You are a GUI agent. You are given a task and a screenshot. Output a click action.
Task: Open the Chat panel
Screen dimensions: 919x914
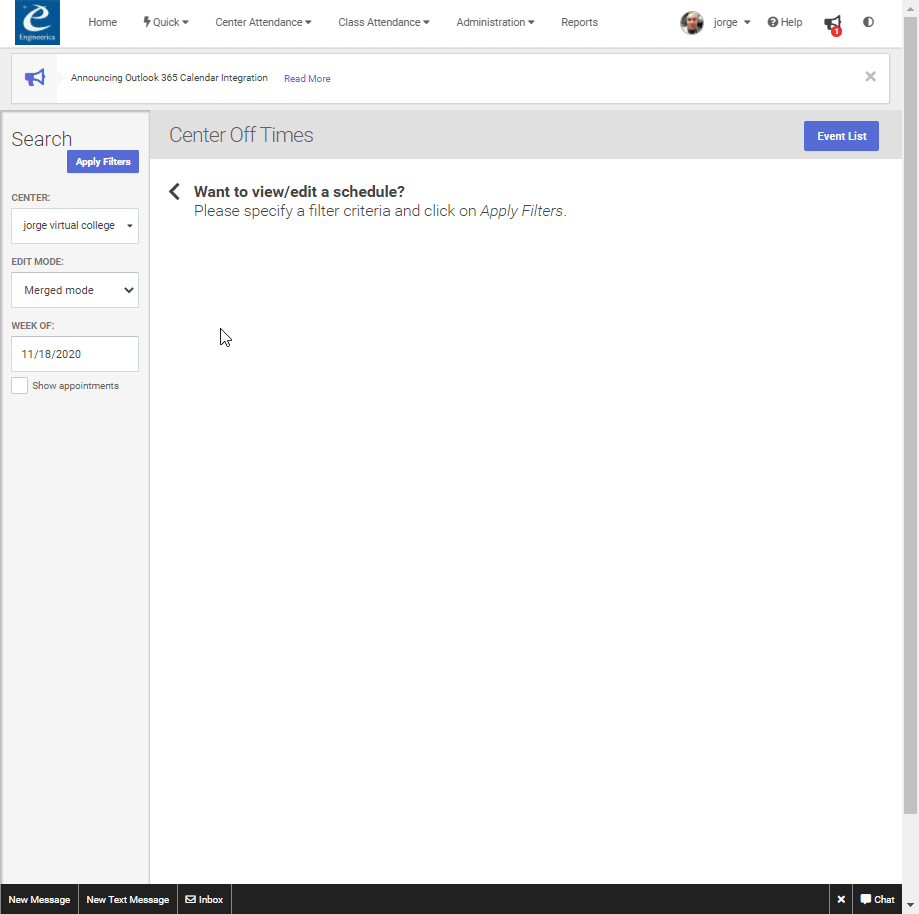point(877,899)
